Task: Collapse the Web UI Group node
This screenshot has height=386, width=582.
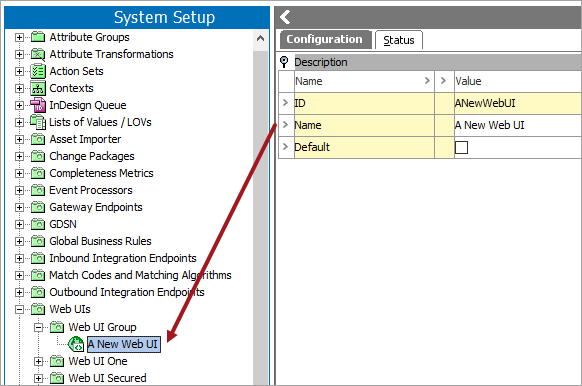Action: coord(38,327)
